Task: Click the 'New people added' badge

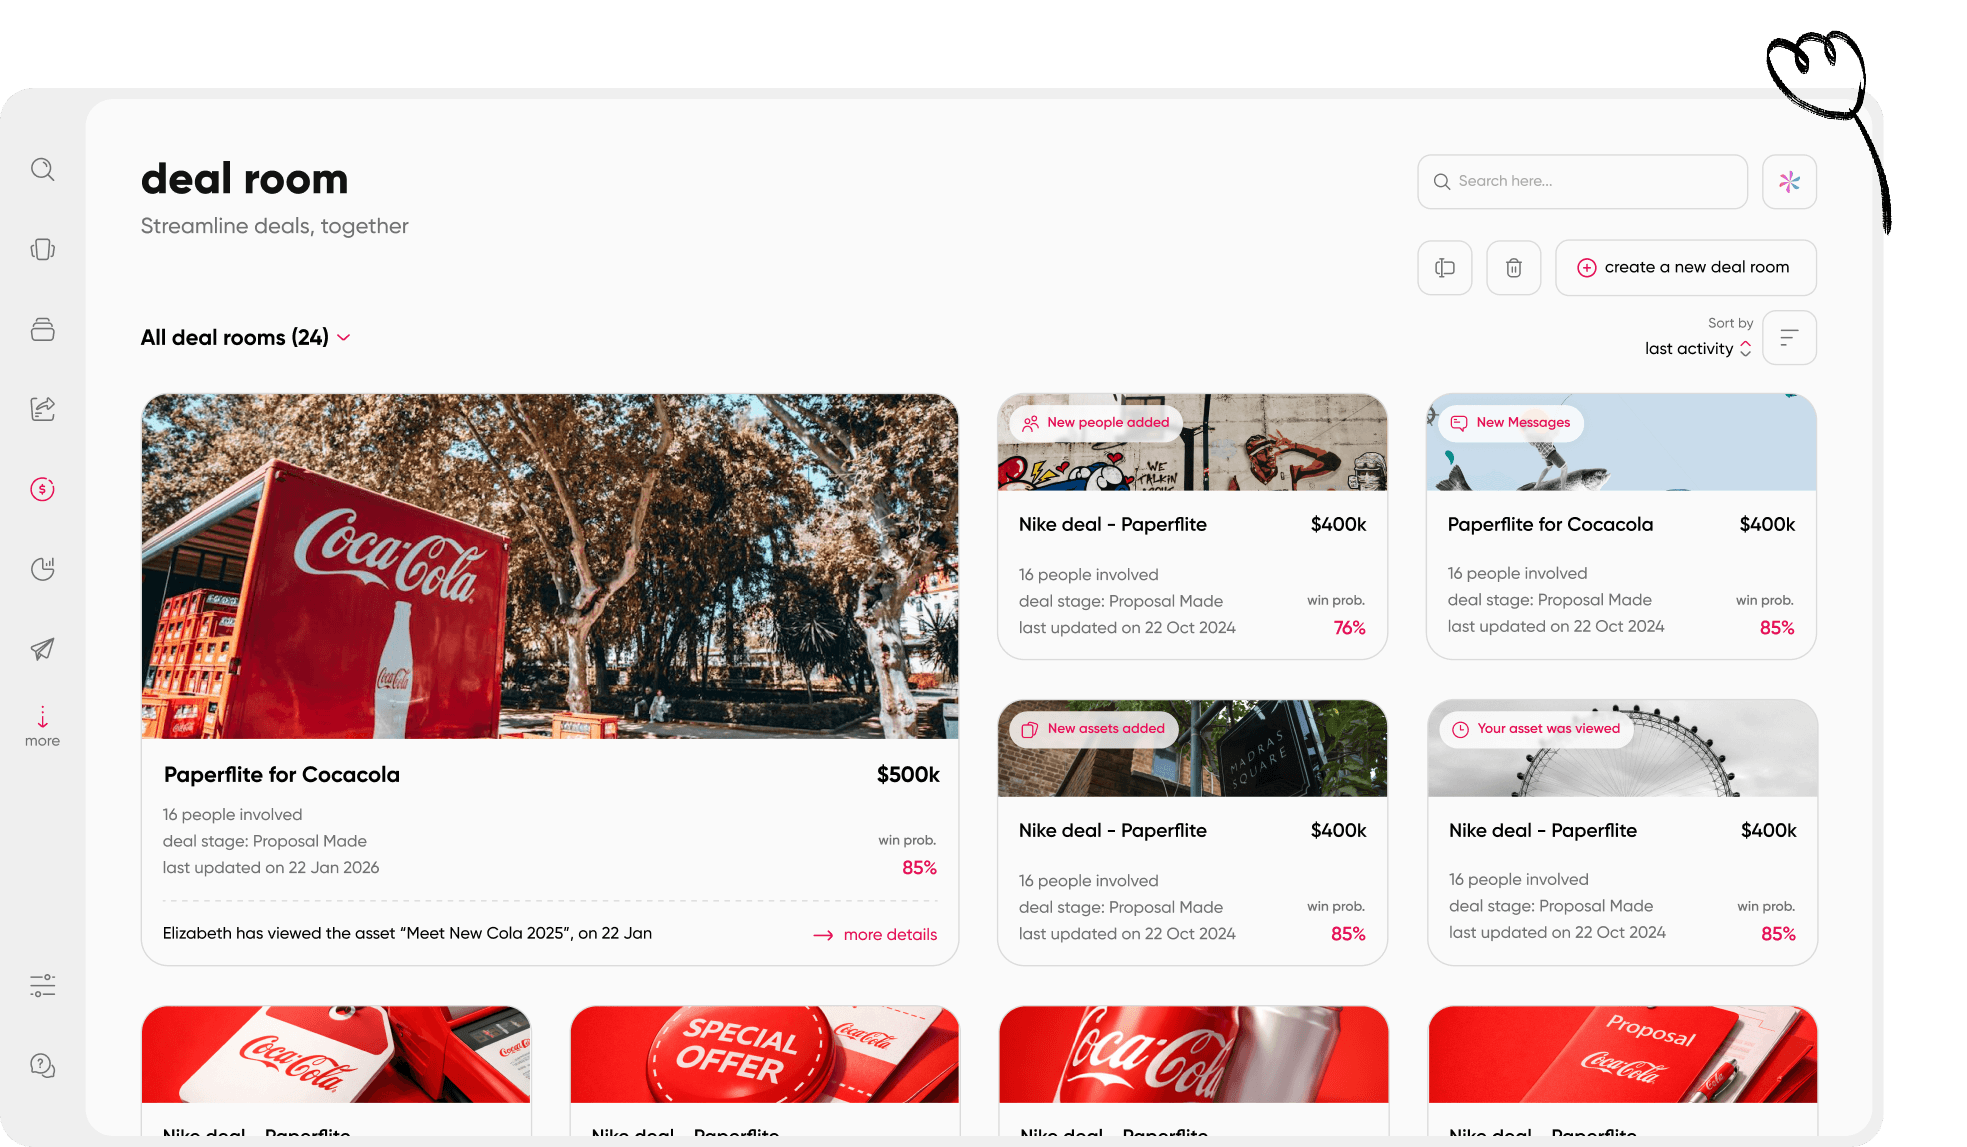Action: click(x=1096, y=423)
